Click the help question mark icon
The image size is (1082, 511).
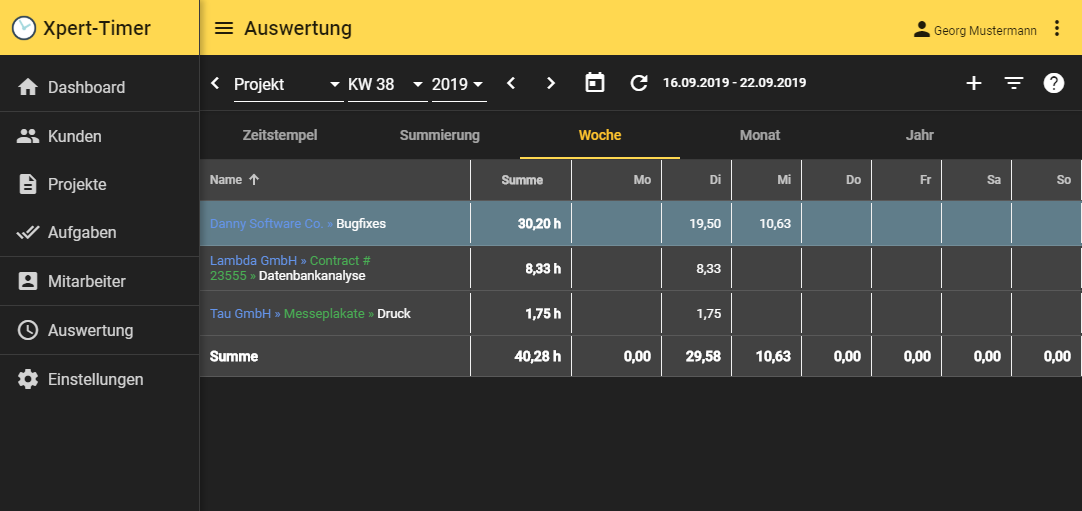[1054, 83]
